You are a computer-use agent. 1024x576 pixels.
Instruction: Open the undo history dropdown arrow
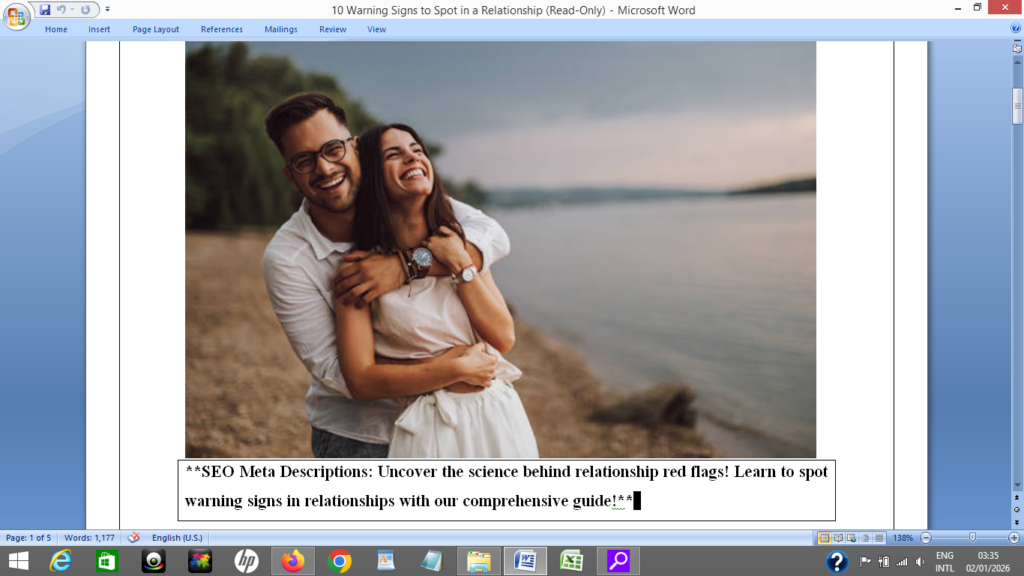click(72, 9)
